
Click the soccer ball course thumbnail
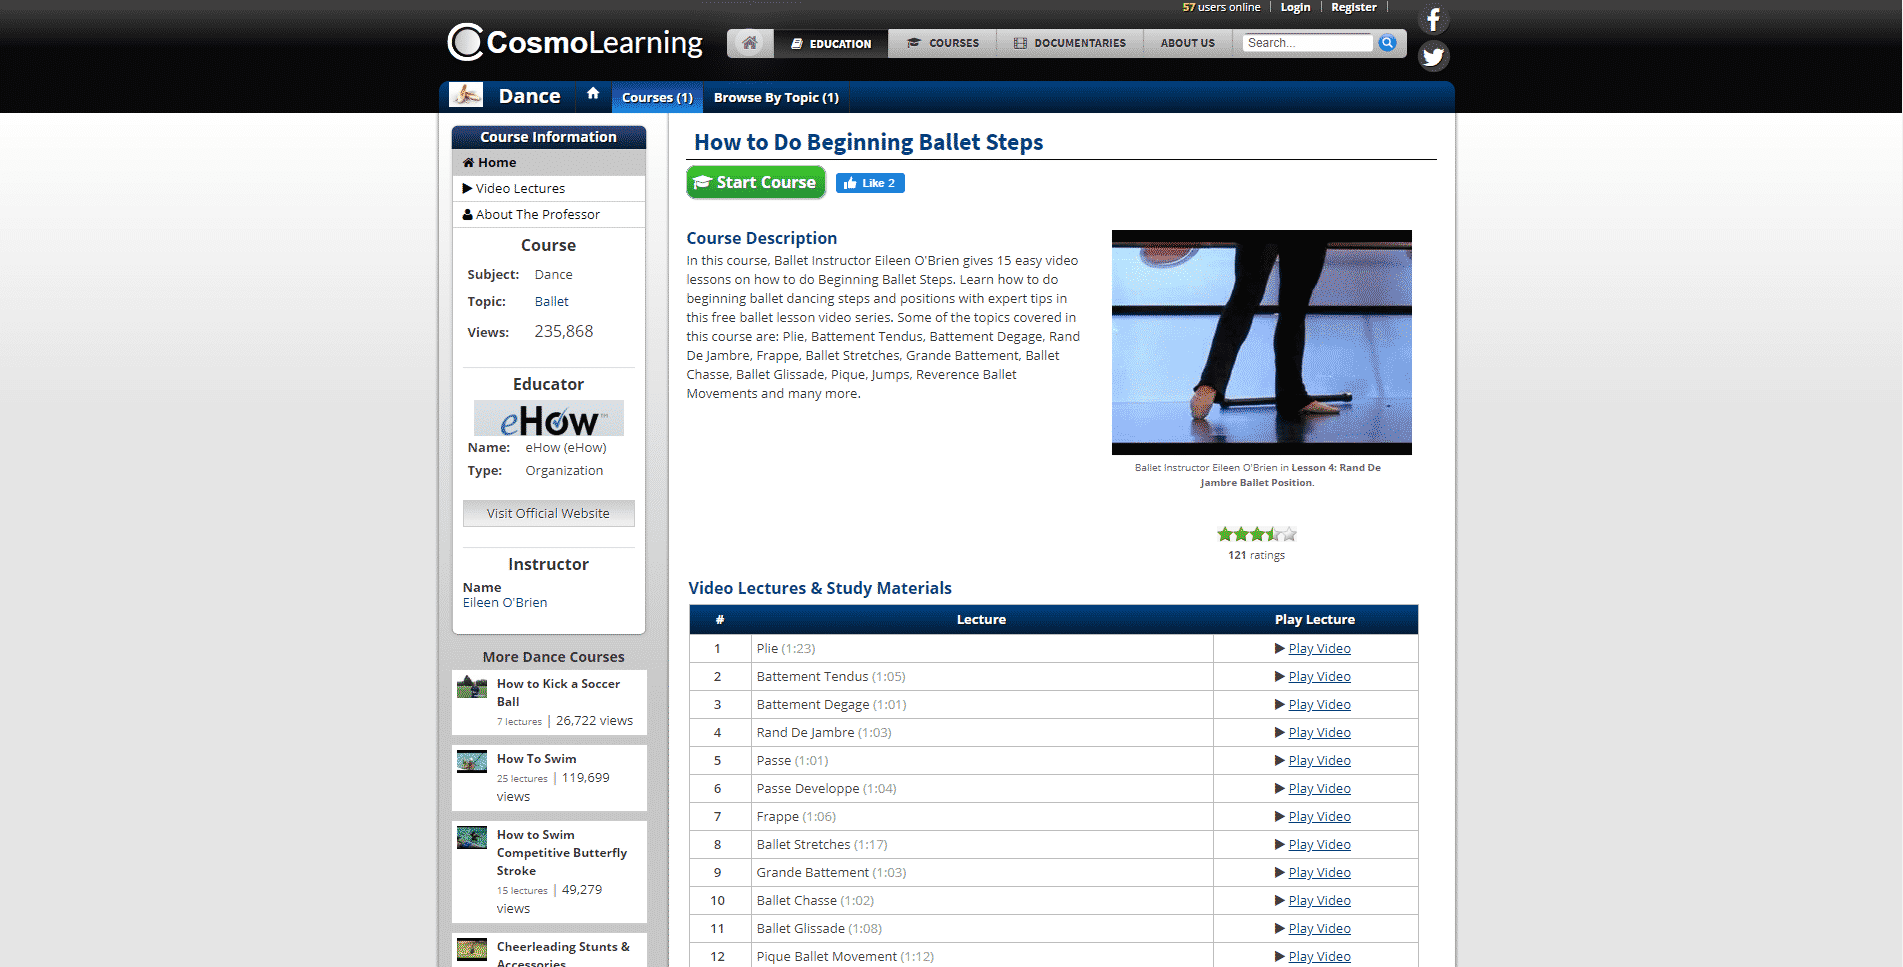tap(472, 686)
